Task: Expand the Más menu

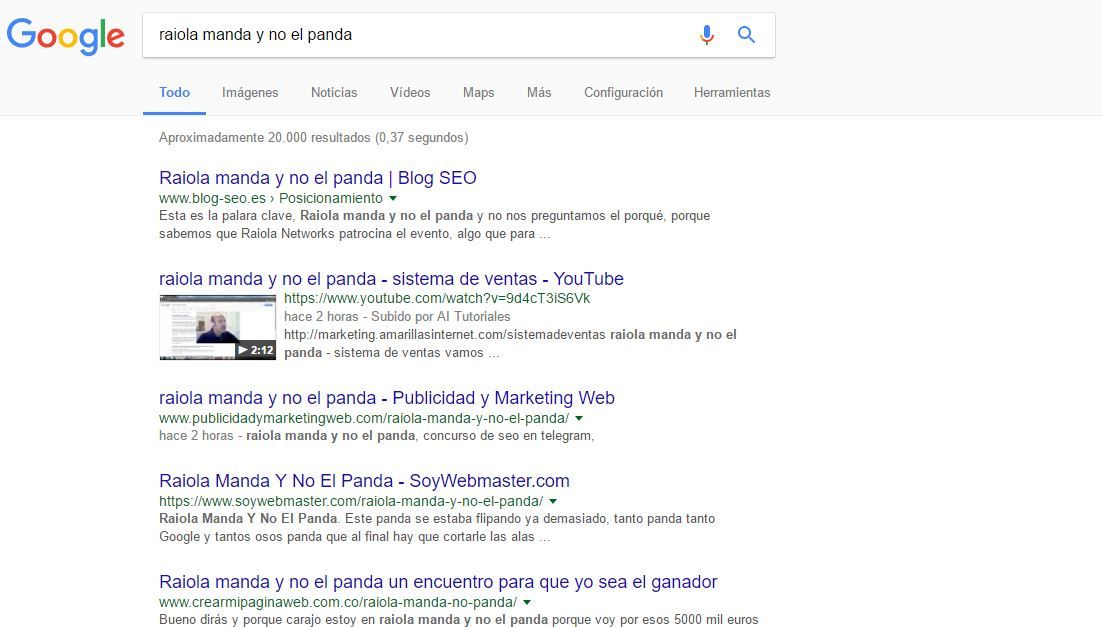Action: pos(539,92)
